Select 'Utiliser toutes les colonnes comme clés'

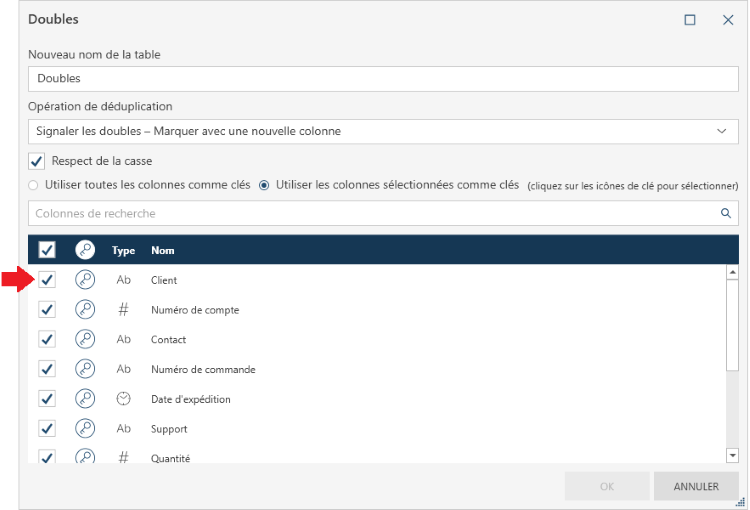tap(34, 185)
